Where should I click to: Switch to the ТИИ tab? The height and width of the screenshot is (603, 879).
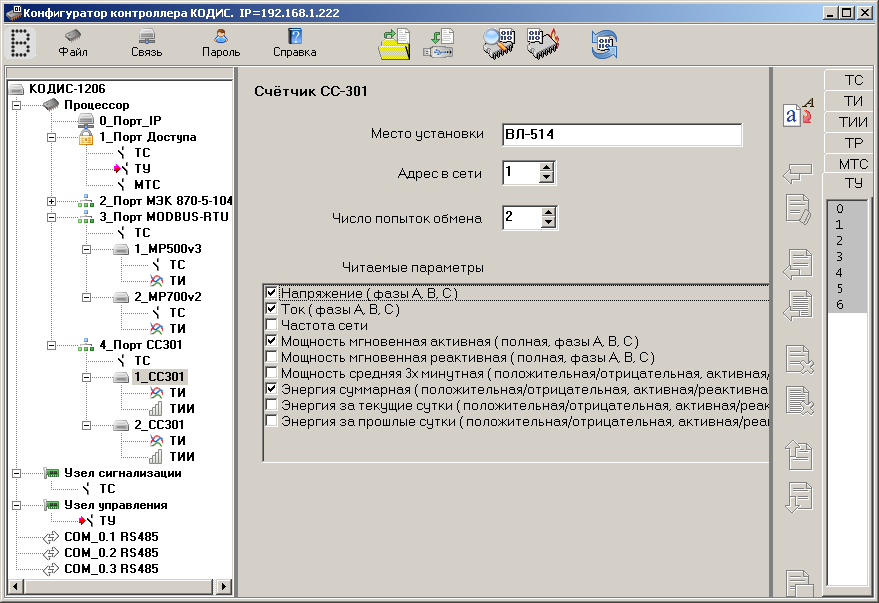(x=852, y=122)
